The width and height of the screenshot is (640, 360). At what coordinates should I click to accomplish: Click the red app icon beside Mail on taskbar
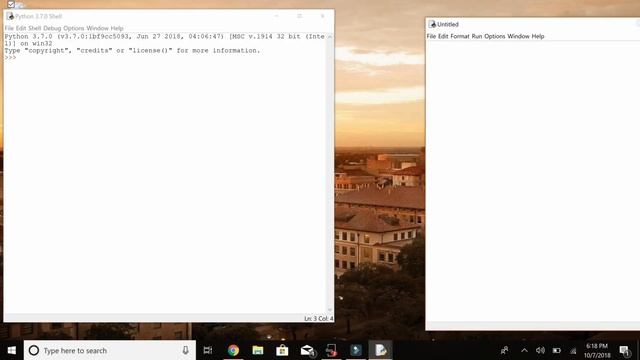pyautogui.click(x=331, y=350)
